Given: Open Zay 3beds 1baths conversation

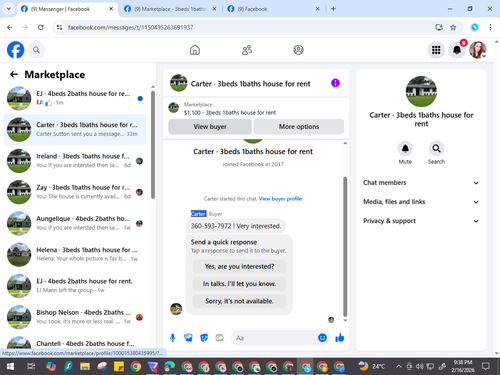Looking at the screenshot, I should click(75, 192).
